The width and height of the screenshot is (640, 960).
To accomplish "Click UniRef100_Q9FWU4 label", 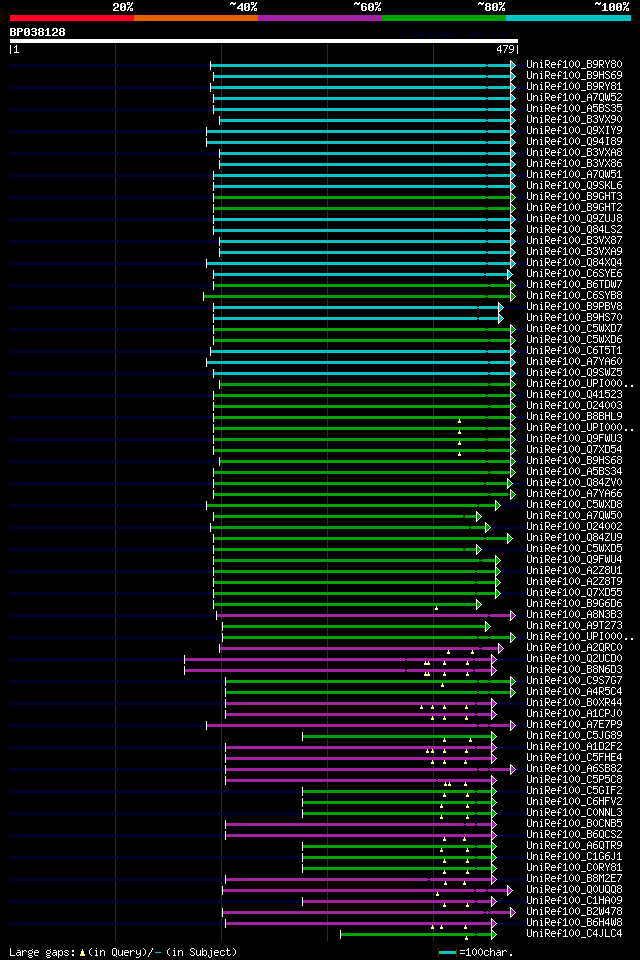I will point(574,560).
